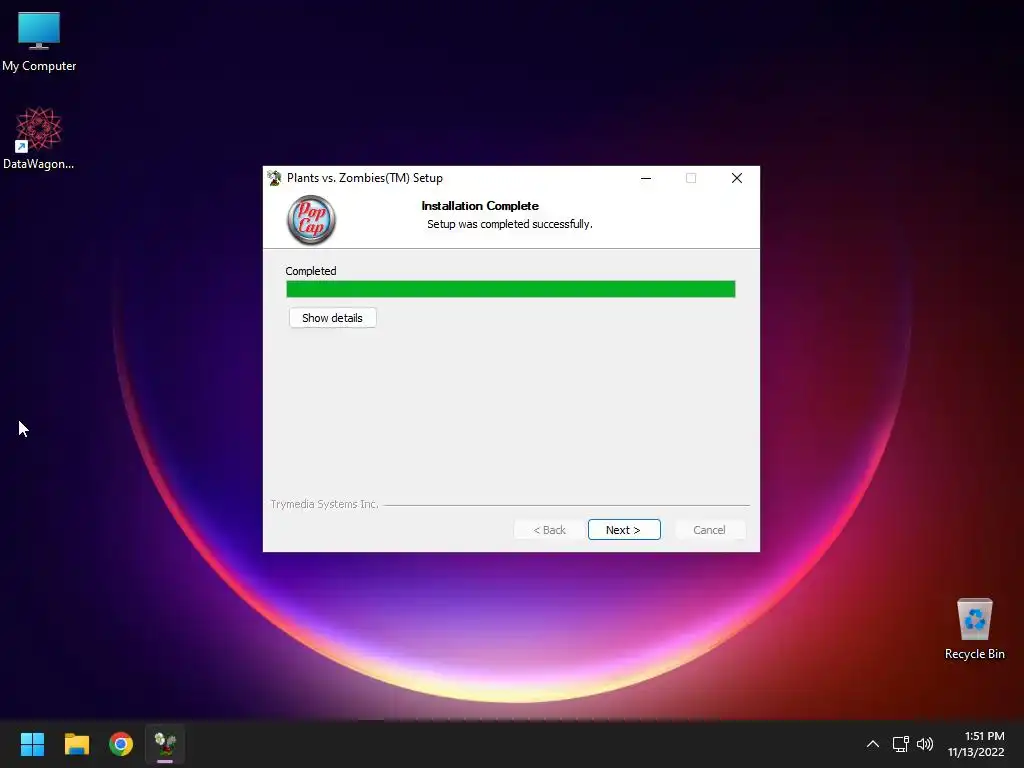The height and width of the screenshot is (768, 1024).
Task: Click the green installation progress bar
Action: [x=511, y=289]
